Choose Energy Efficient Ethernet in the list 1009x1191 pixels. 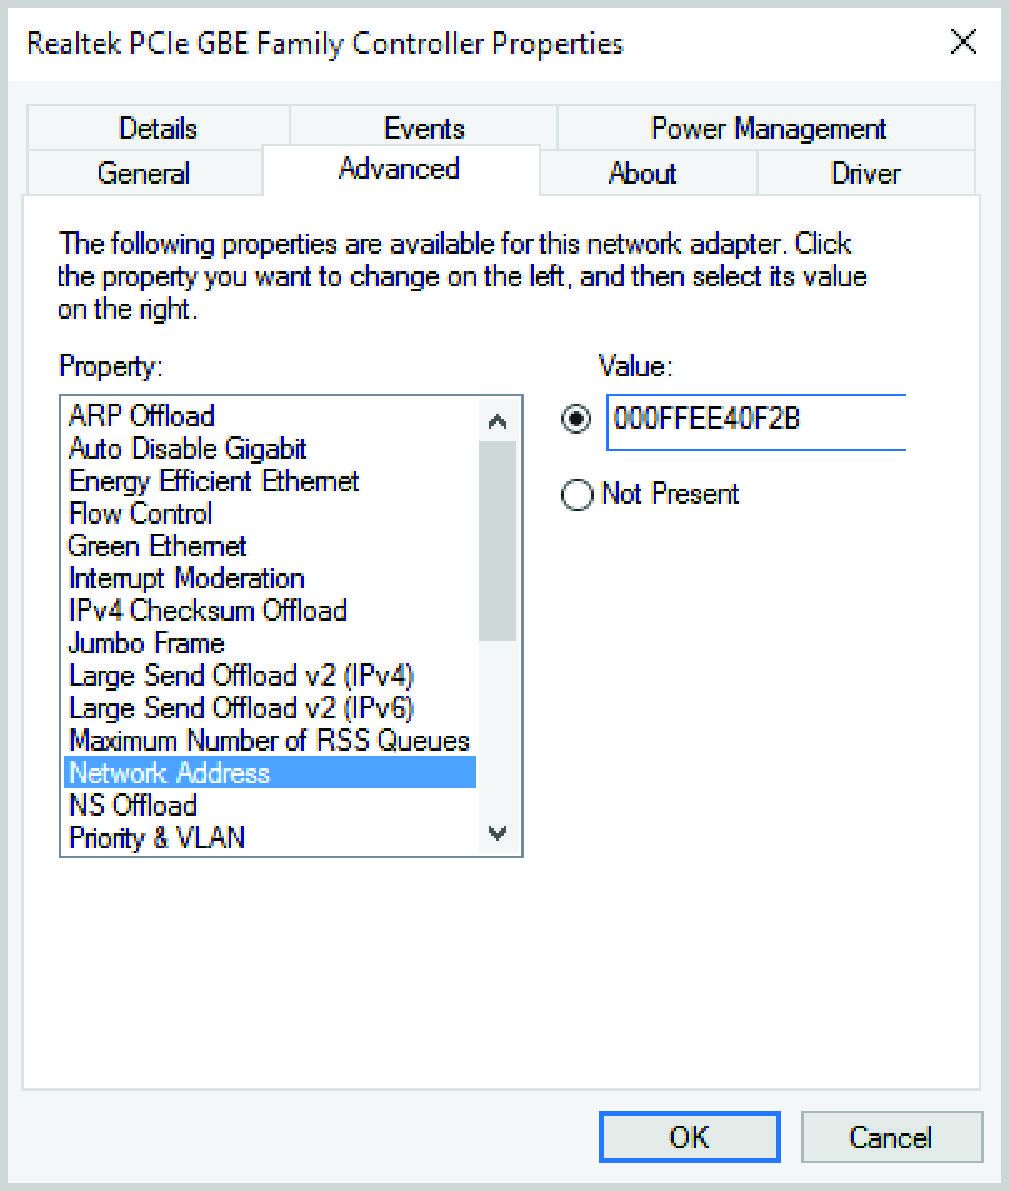[x=270, y=482]
